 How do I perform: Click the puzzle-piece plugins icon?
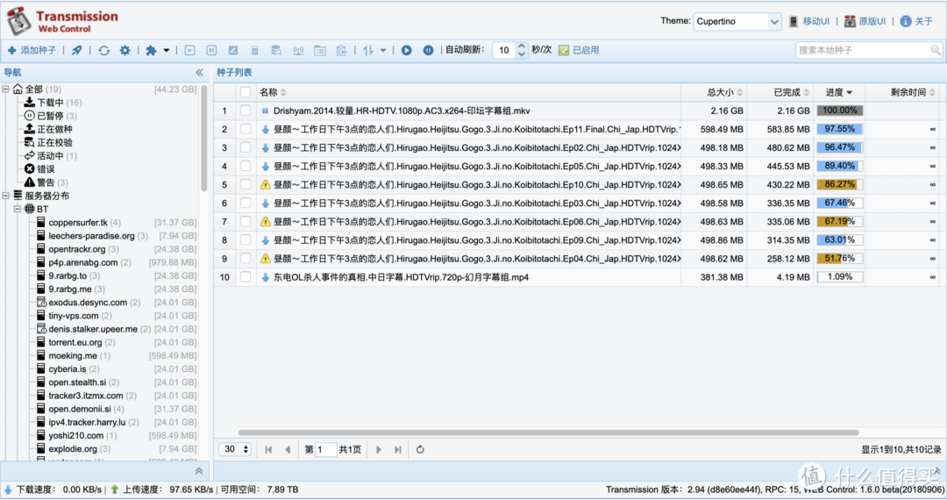[151, 50]
